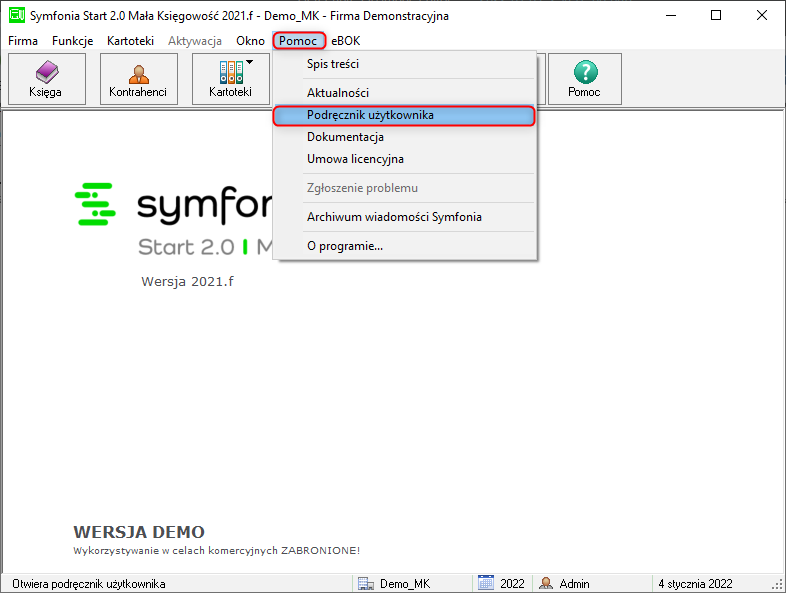
Task: Open the Firma menu
Action: pos(23,41)
